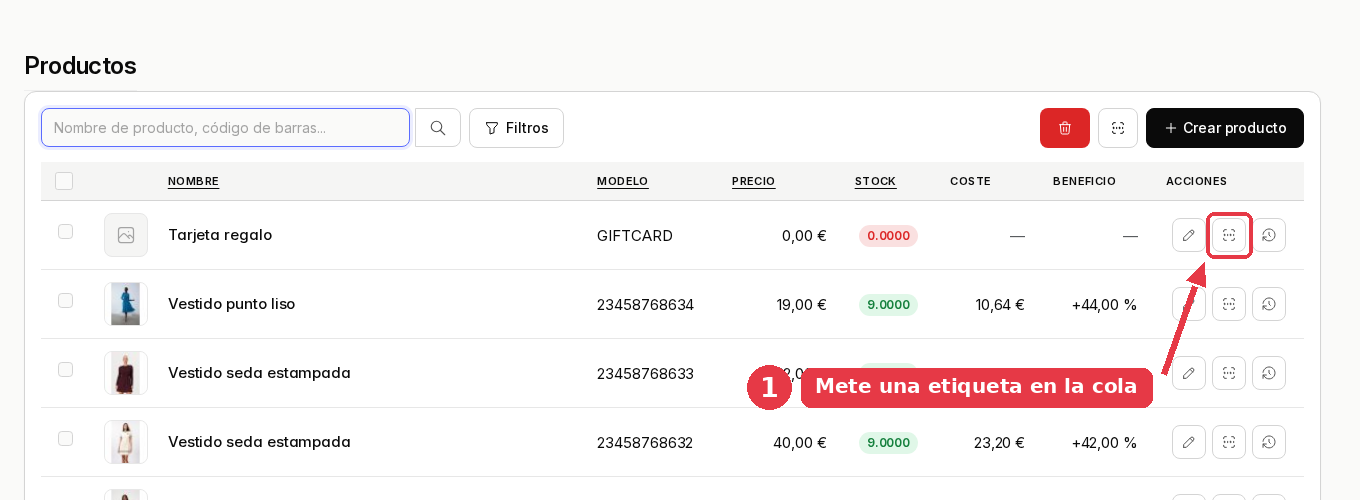Sort table by Modelo column
The height and width of the screenshot is (500, 1360).
click(622, 181)
